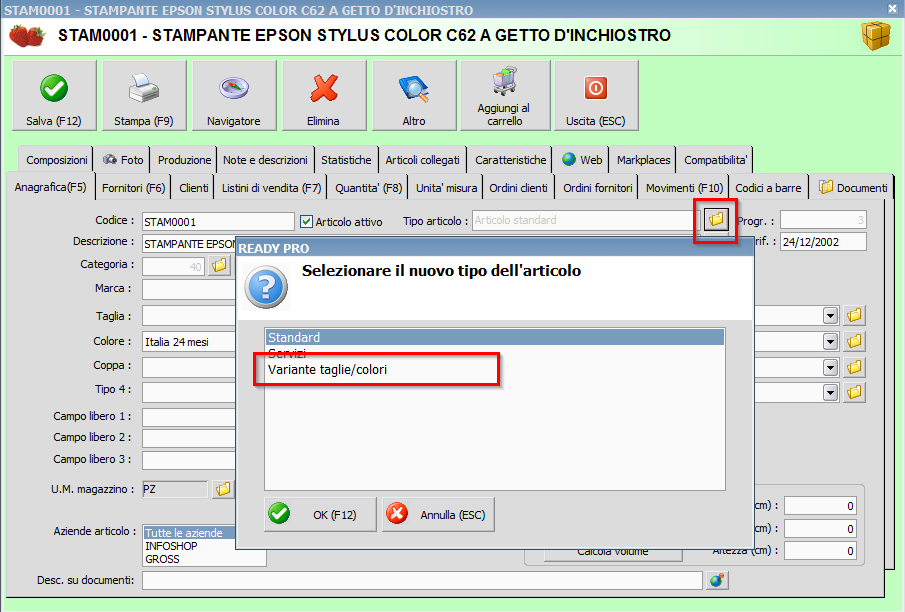Open the Compatibilita' tab
This screenshot has width=905, height=612.
coord(715,160)
